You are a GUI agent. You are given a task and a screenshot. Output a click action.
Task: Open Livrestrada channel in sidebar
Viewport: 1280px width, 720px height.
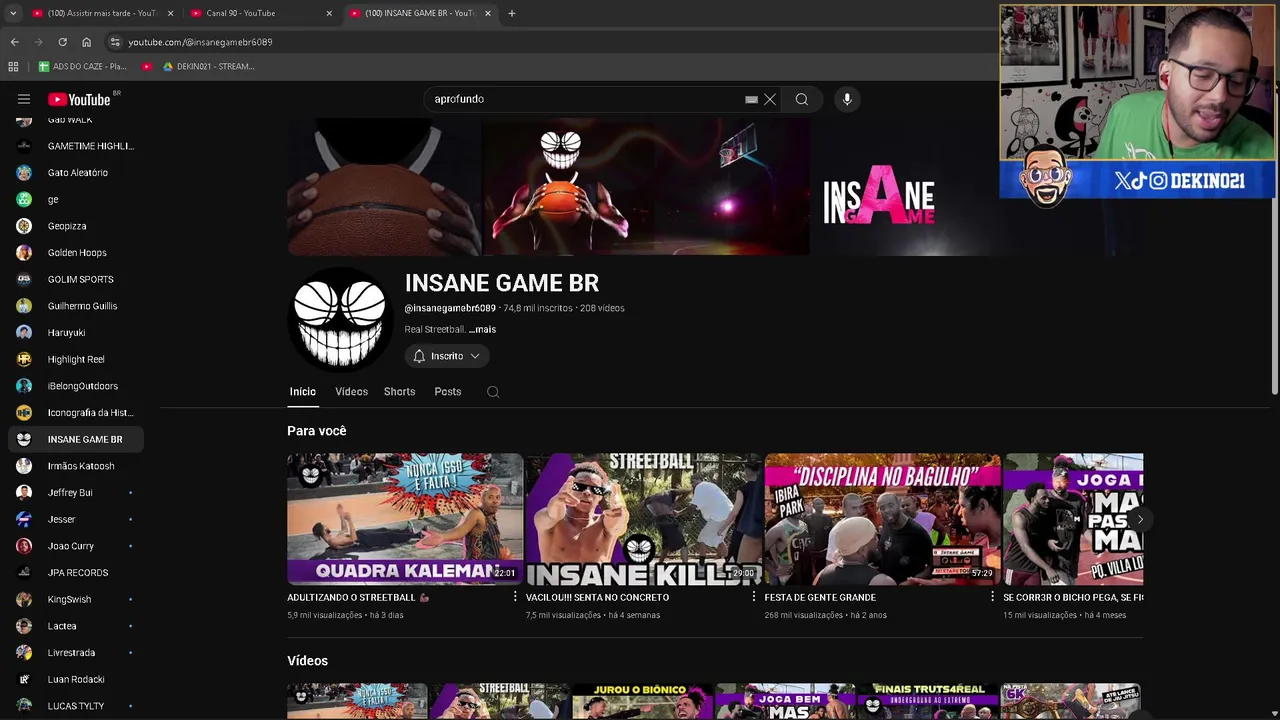coord(76,653)
